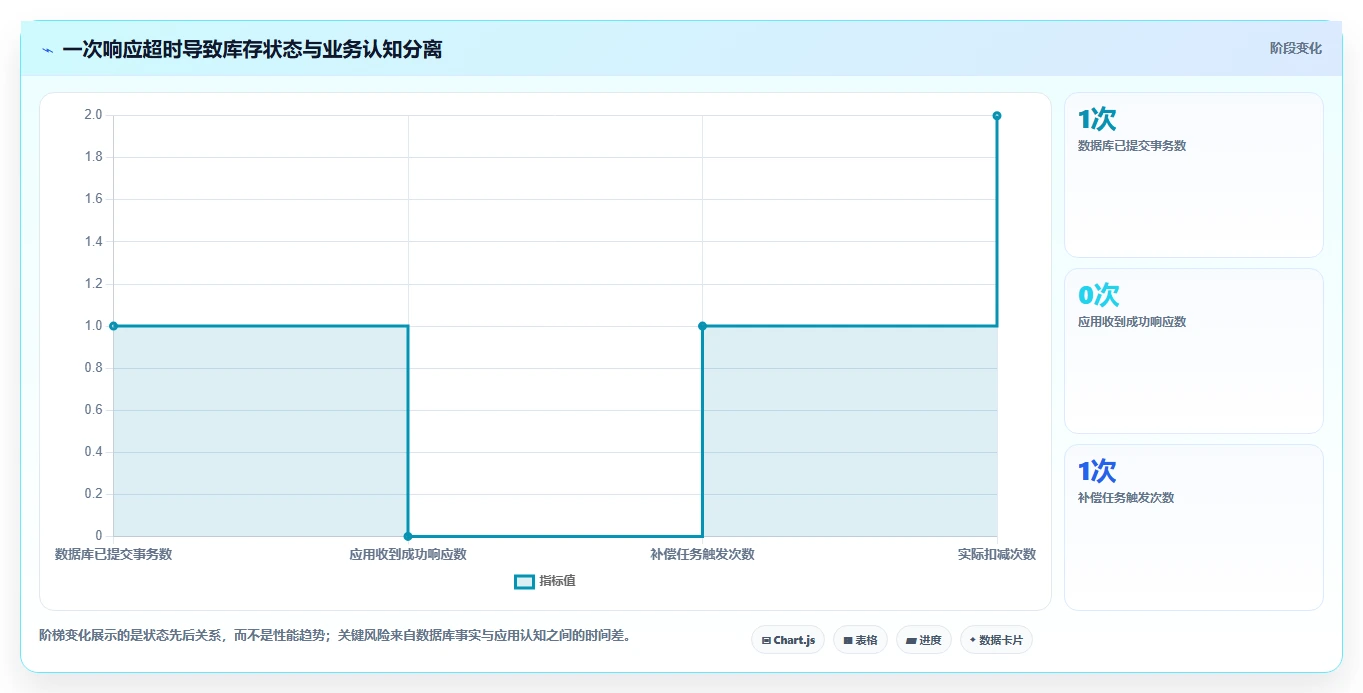Screen dimensions: 1363x693
Task: Click the x-axis label 数据库已提交事务数
Action: [113, 554]
